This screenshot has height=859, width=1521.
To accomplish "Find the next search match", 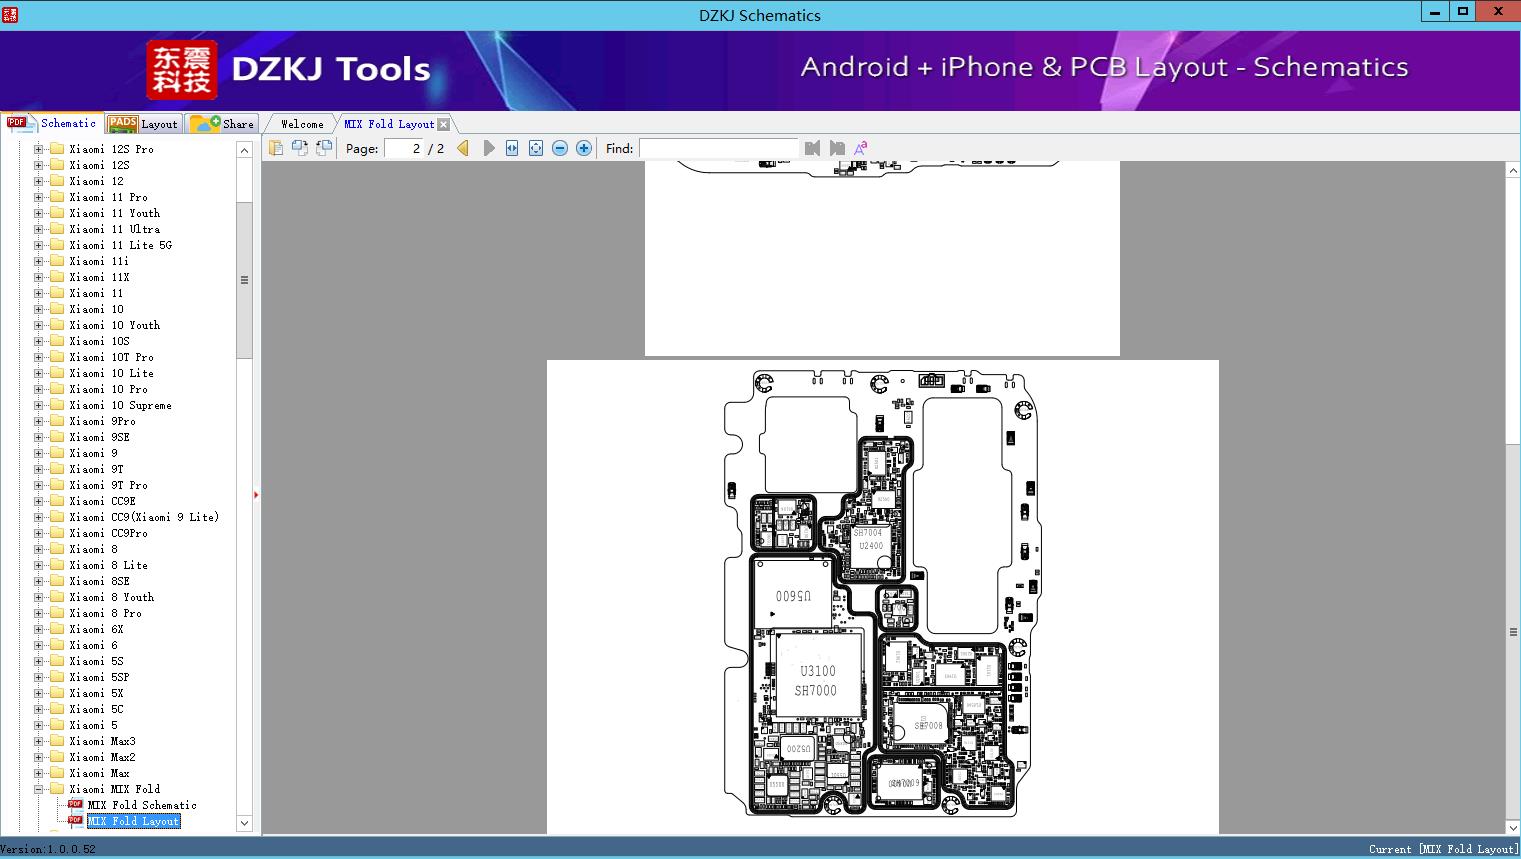I will pos(837,148).
